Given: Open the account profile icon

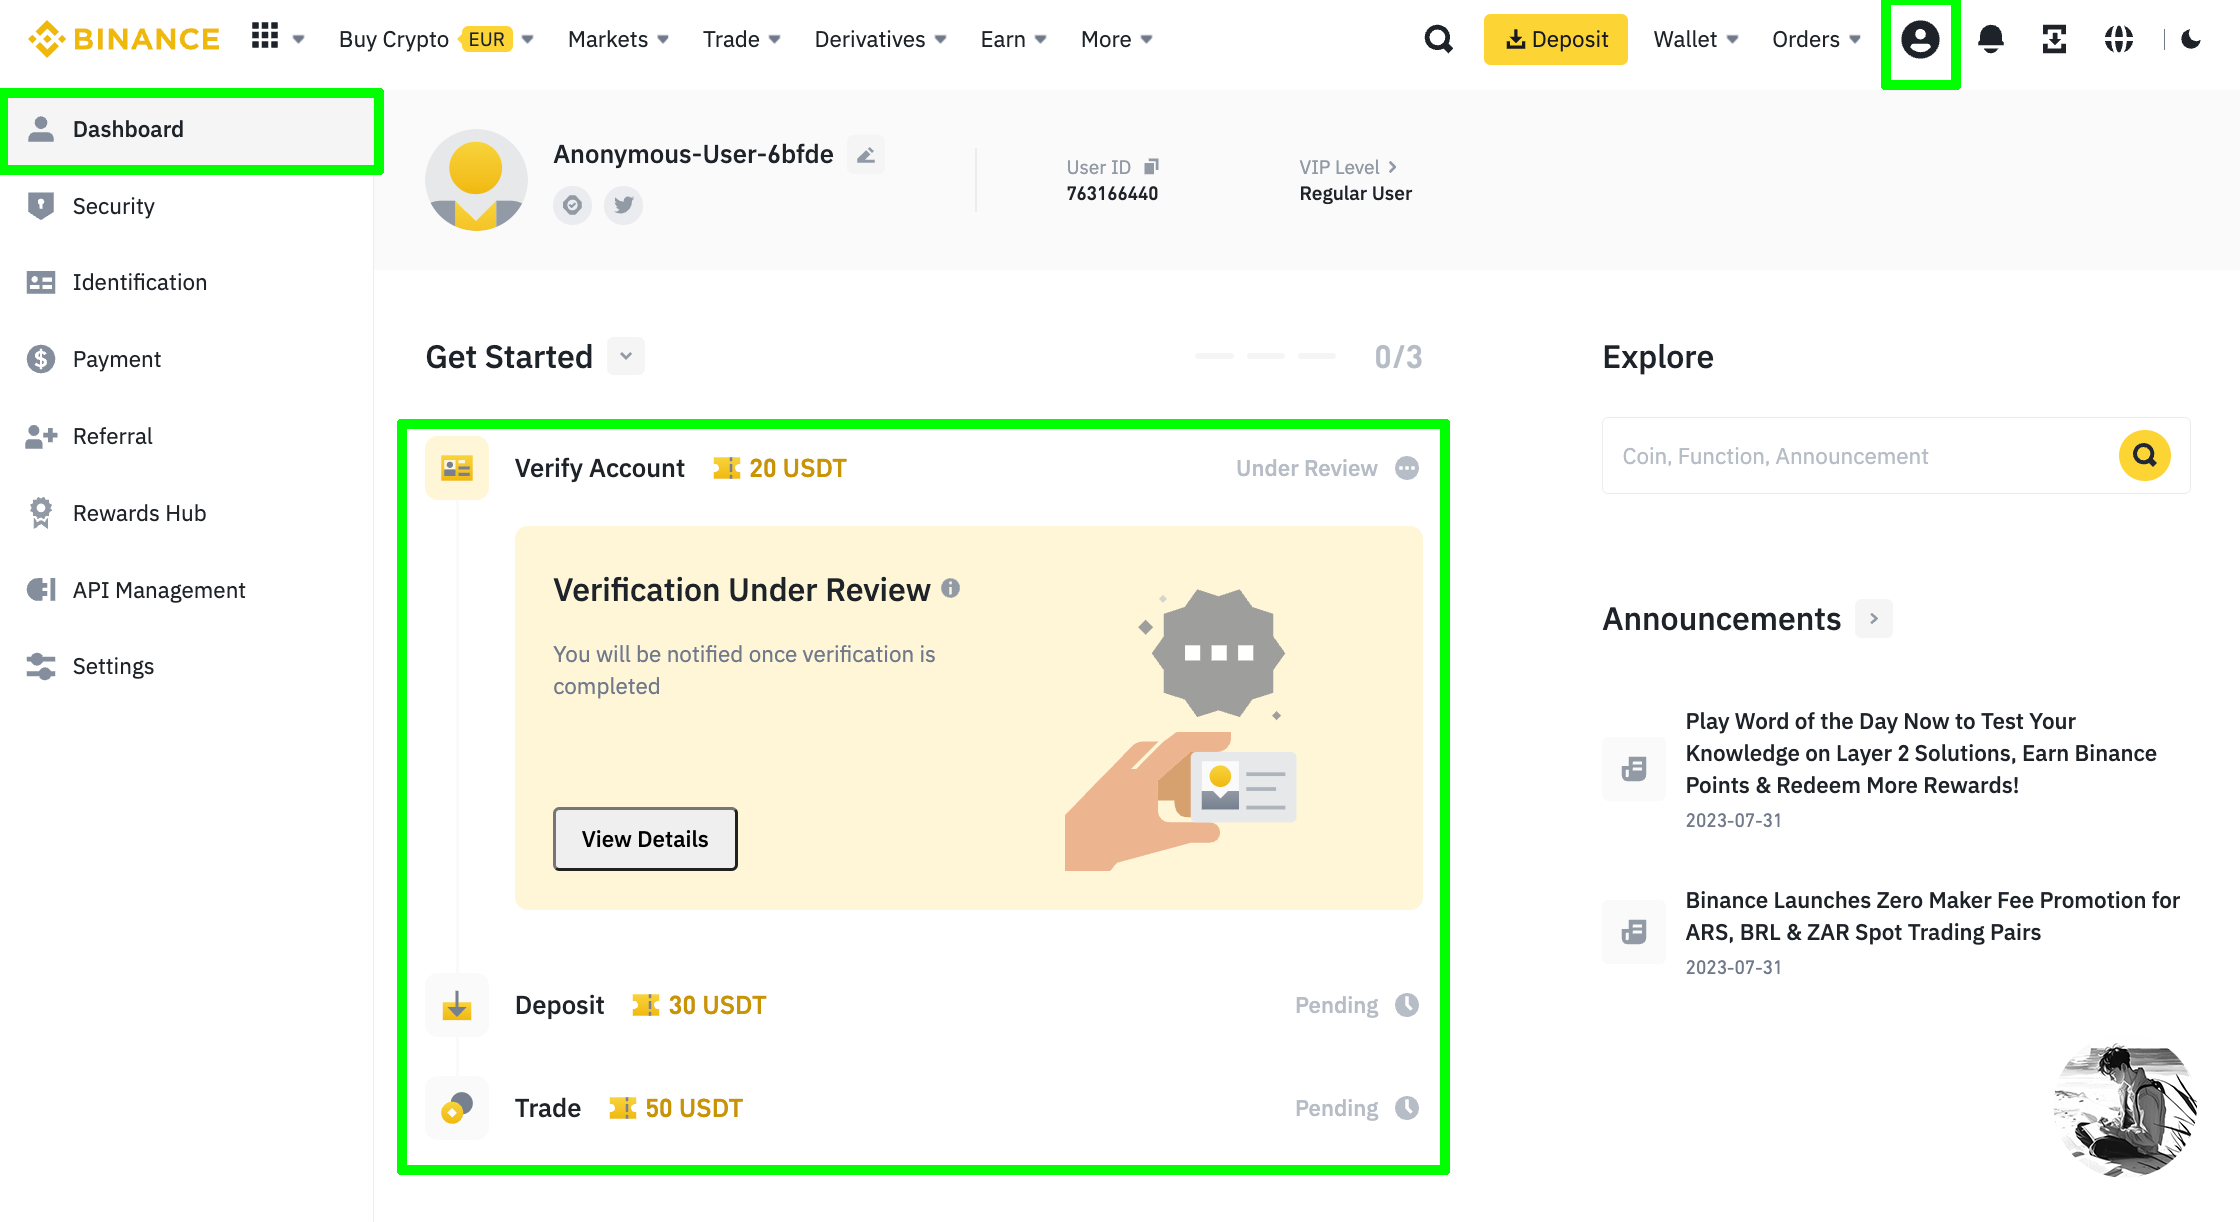Looking at the screenshot, I should [1920, 40].
